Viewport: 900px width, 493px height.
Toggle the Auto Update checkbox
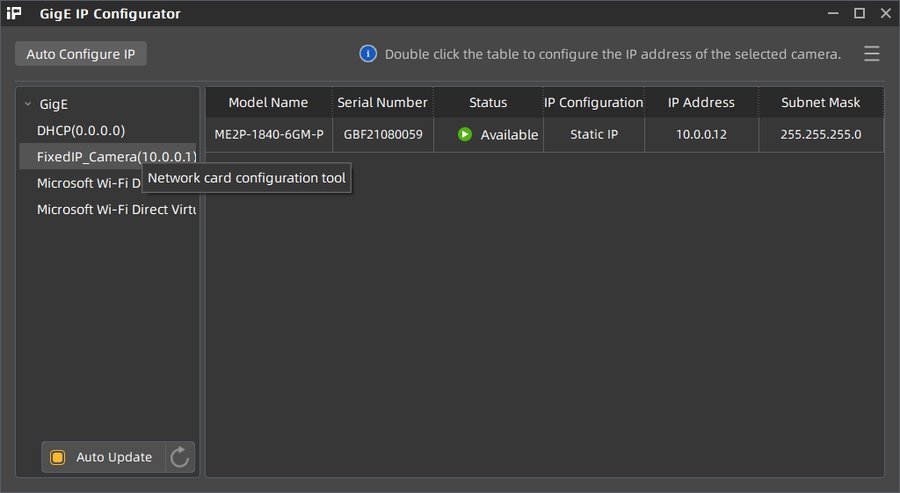(58, 457)
